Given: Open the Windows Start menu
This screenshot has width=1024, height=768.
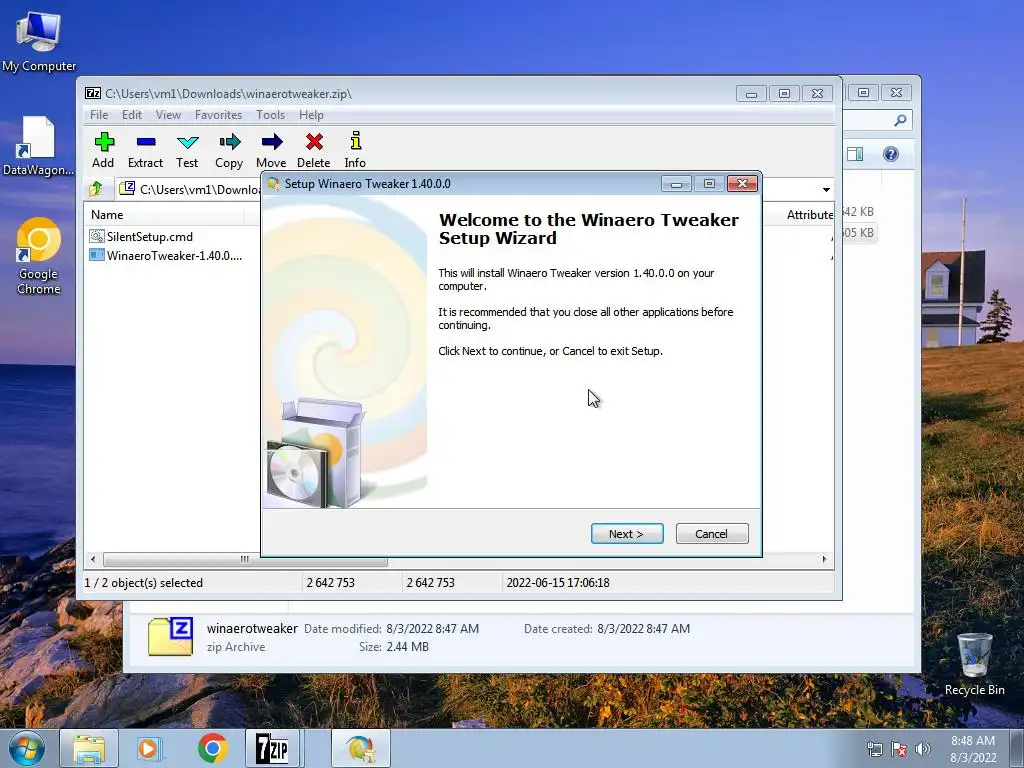Looking at the screenshot, I should 27,748.
